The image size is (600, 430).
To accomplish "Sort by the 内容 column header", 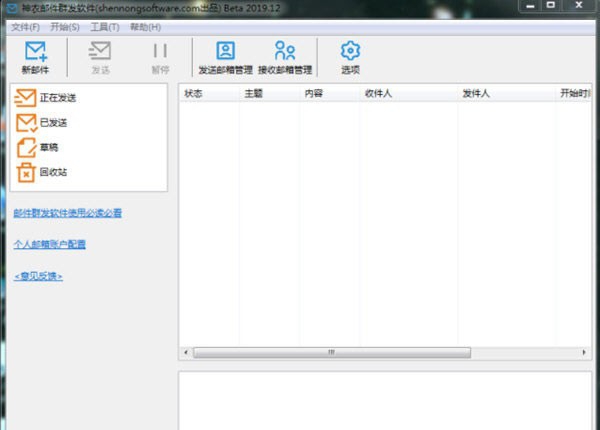I will [329, 93].
